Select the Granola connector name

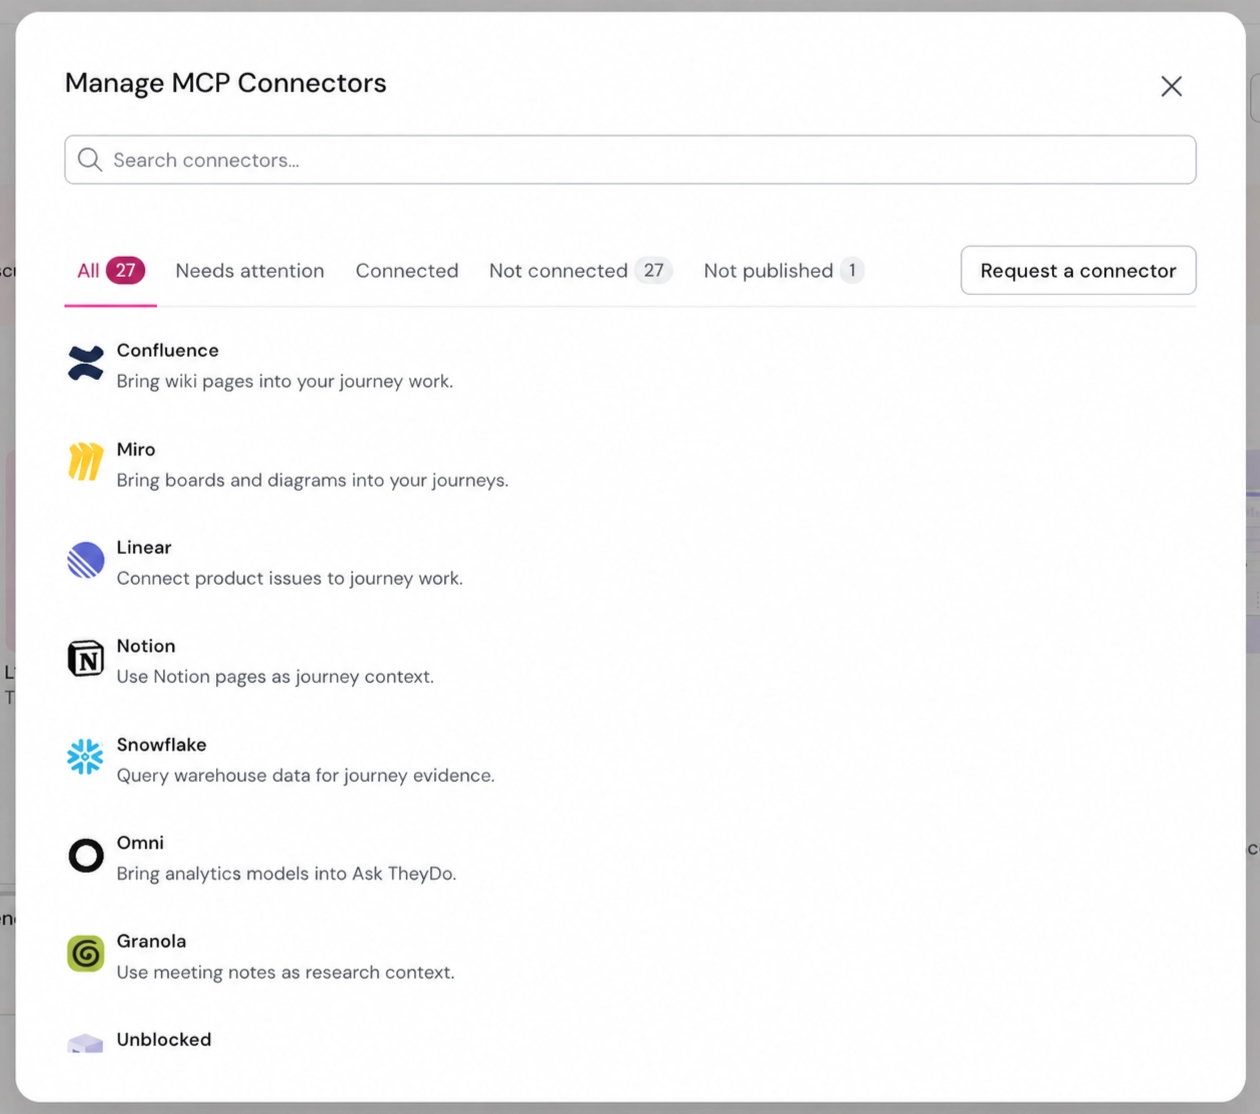coord(152,941)
